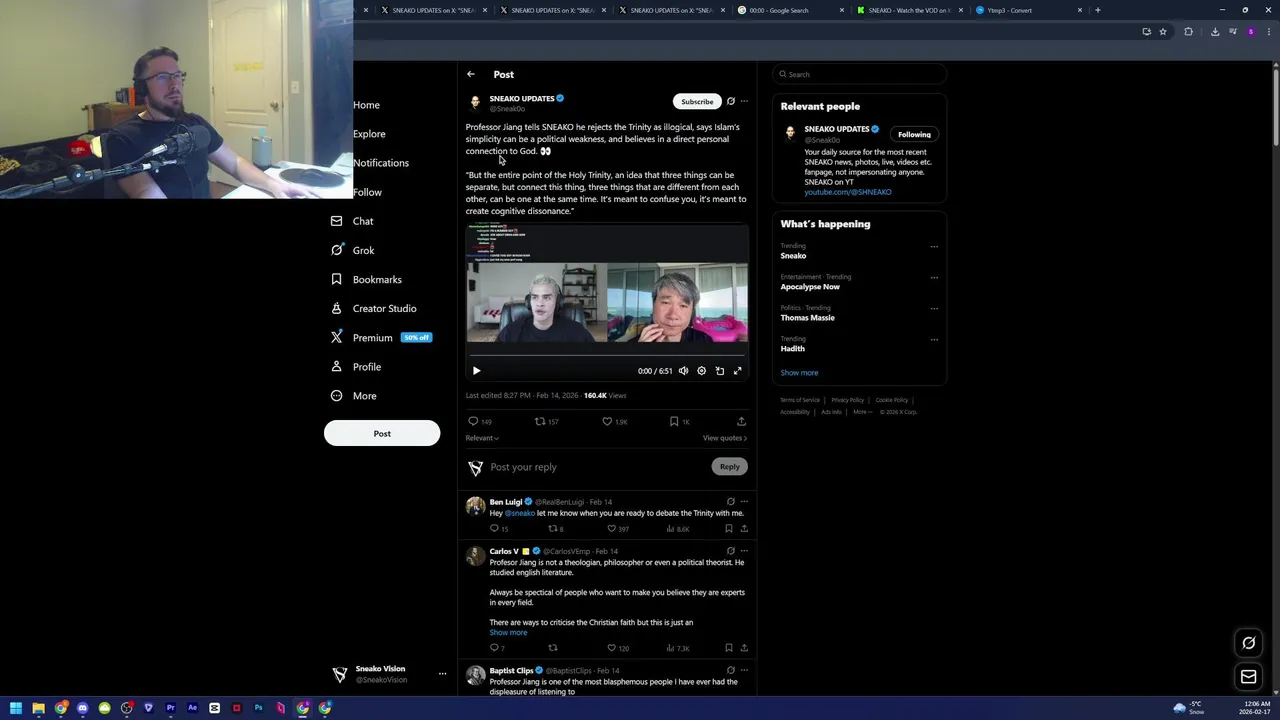
Task: Open youtube.com/@SHNEAKO link
Action: click(x=848, y=192)
